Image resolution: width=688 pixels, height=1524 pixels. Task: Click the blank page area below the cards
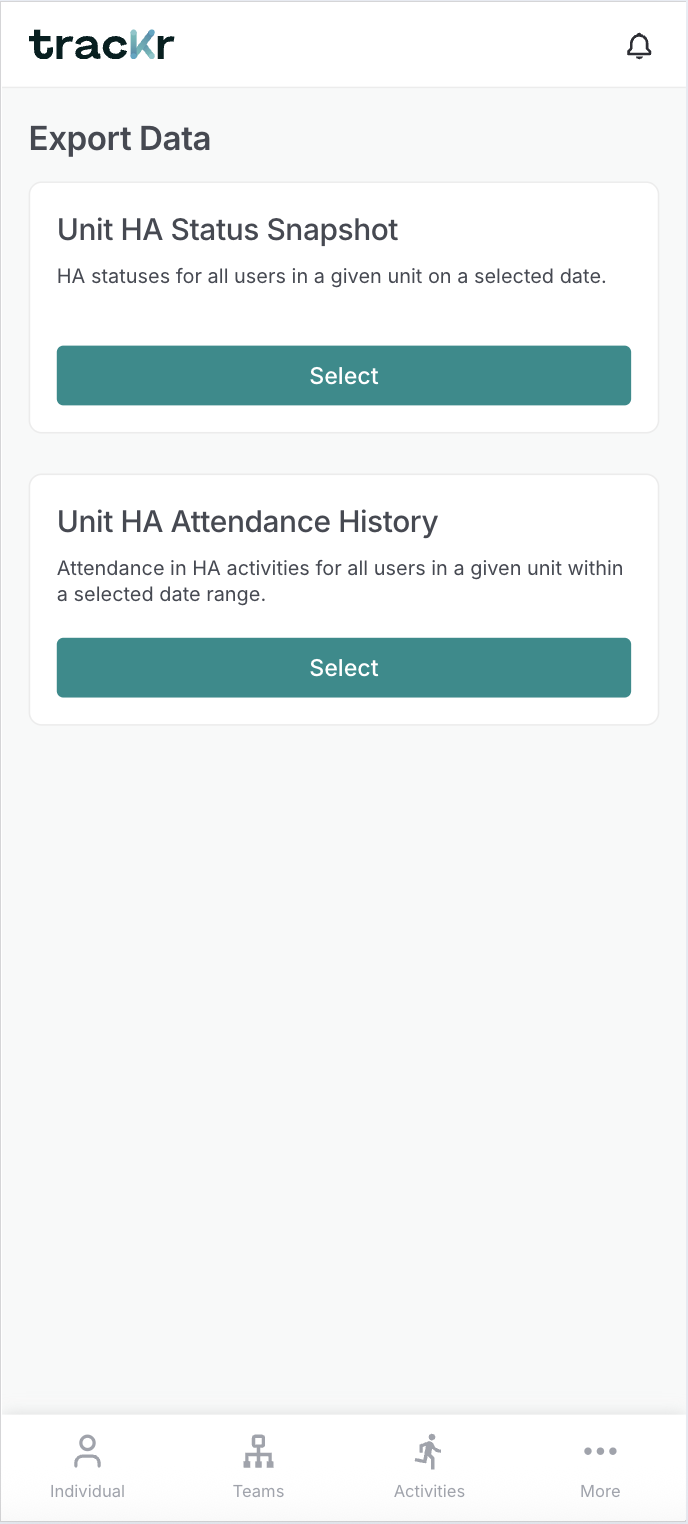(x=344, y=1050)
